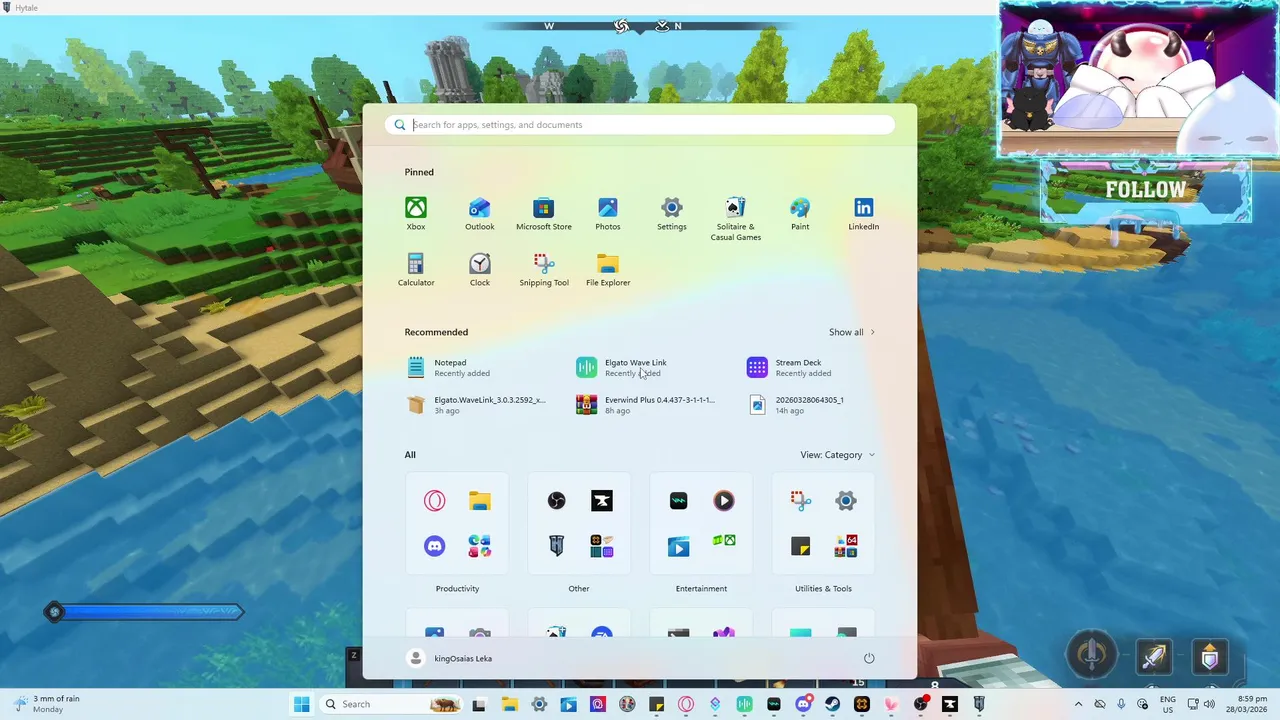
Task: Expand Show all recommended items
Action: point(852,332)
